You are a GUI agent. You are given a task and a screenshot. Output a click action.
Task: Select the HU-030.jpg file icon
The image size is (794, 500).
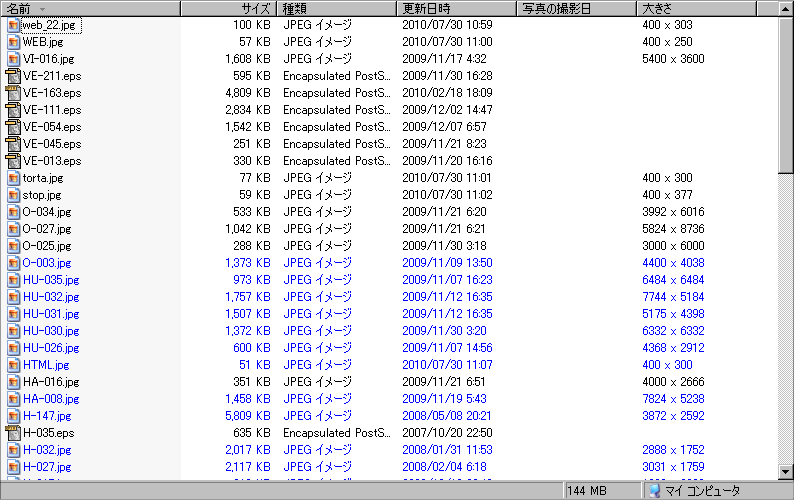pyautogui.click(x=14, y=331)
